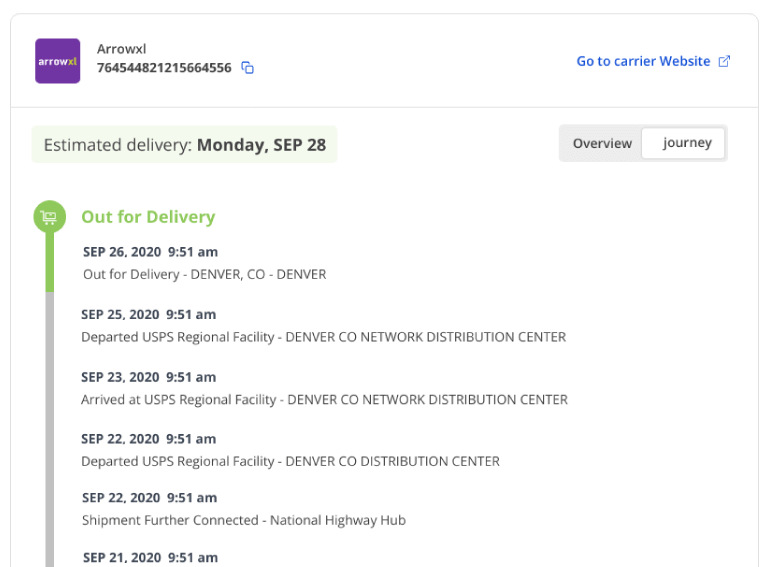Image resolution: width=768 pixels, height=567 pixels.
Task: Open the external link icon beside carrier website
Action: point(724,61)
